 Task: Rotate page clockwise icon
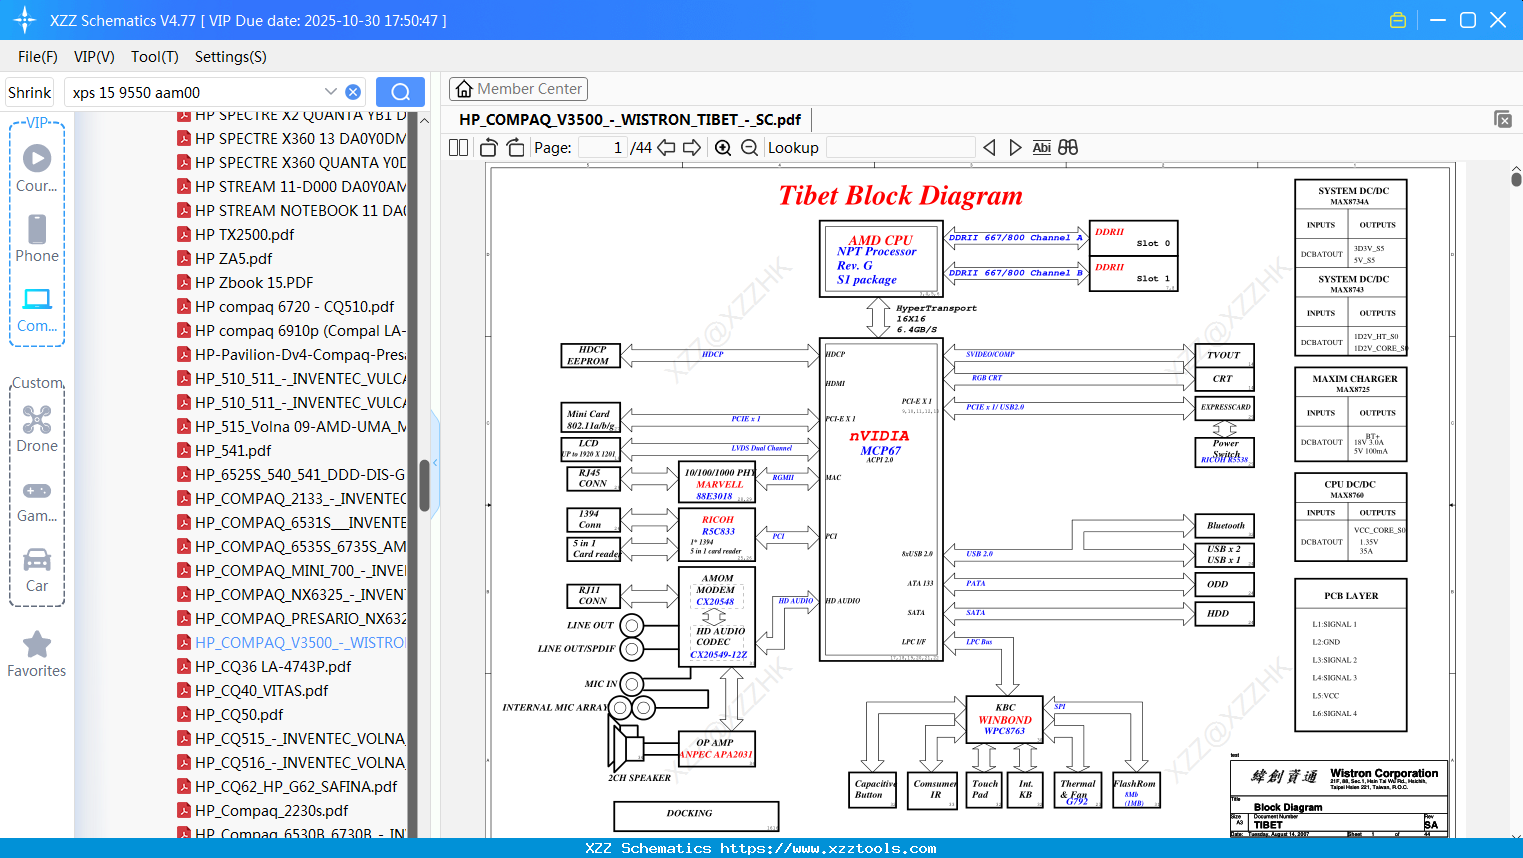pyautogui.click(x=515, y=148)
